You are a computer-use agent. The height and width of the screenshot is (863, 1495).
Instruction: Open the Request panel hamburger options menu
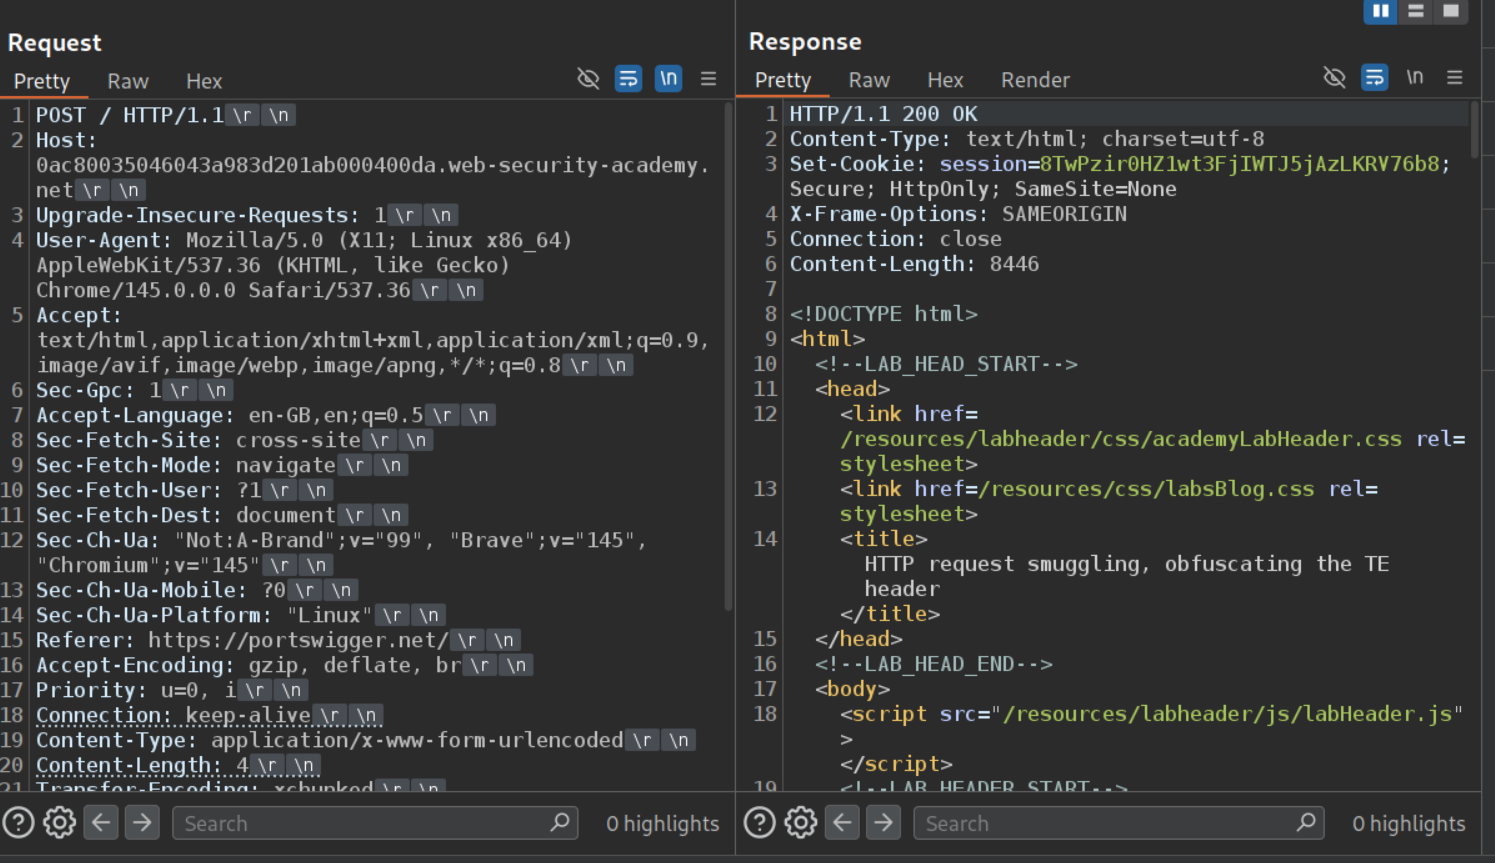(x=708, y=78)
